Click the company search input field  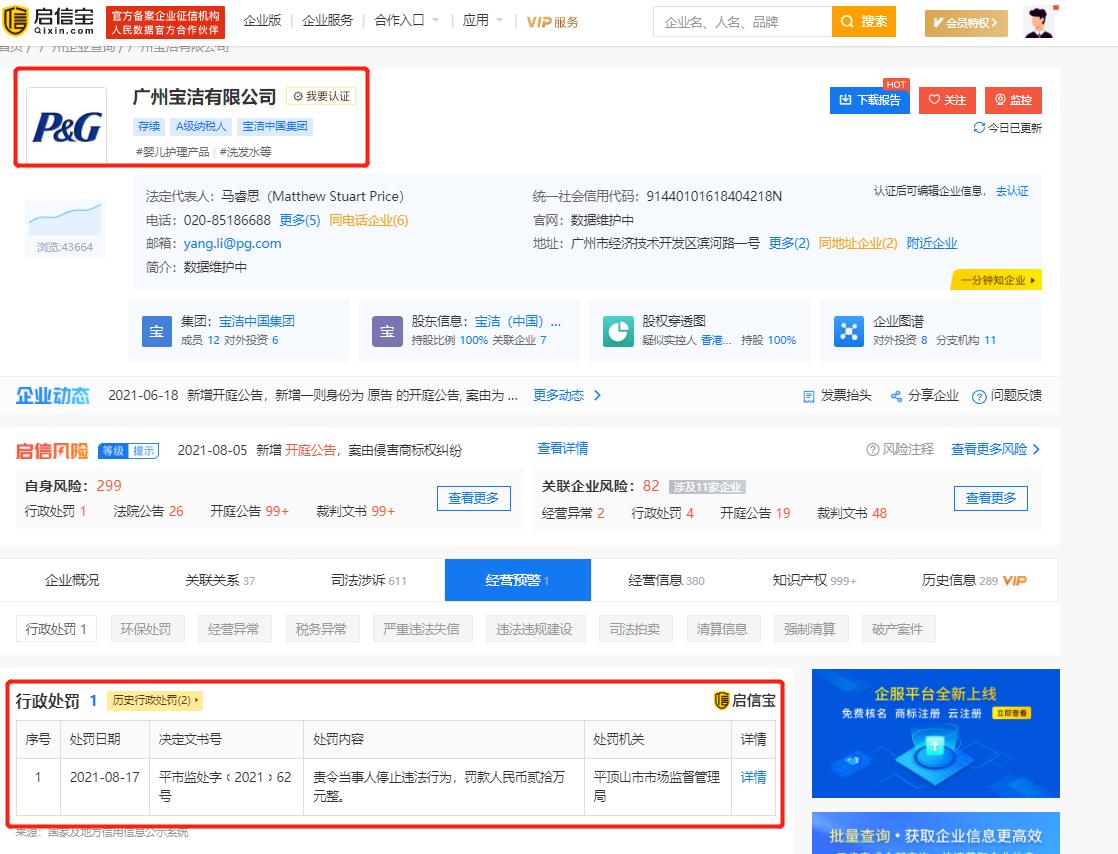(740, 21)
